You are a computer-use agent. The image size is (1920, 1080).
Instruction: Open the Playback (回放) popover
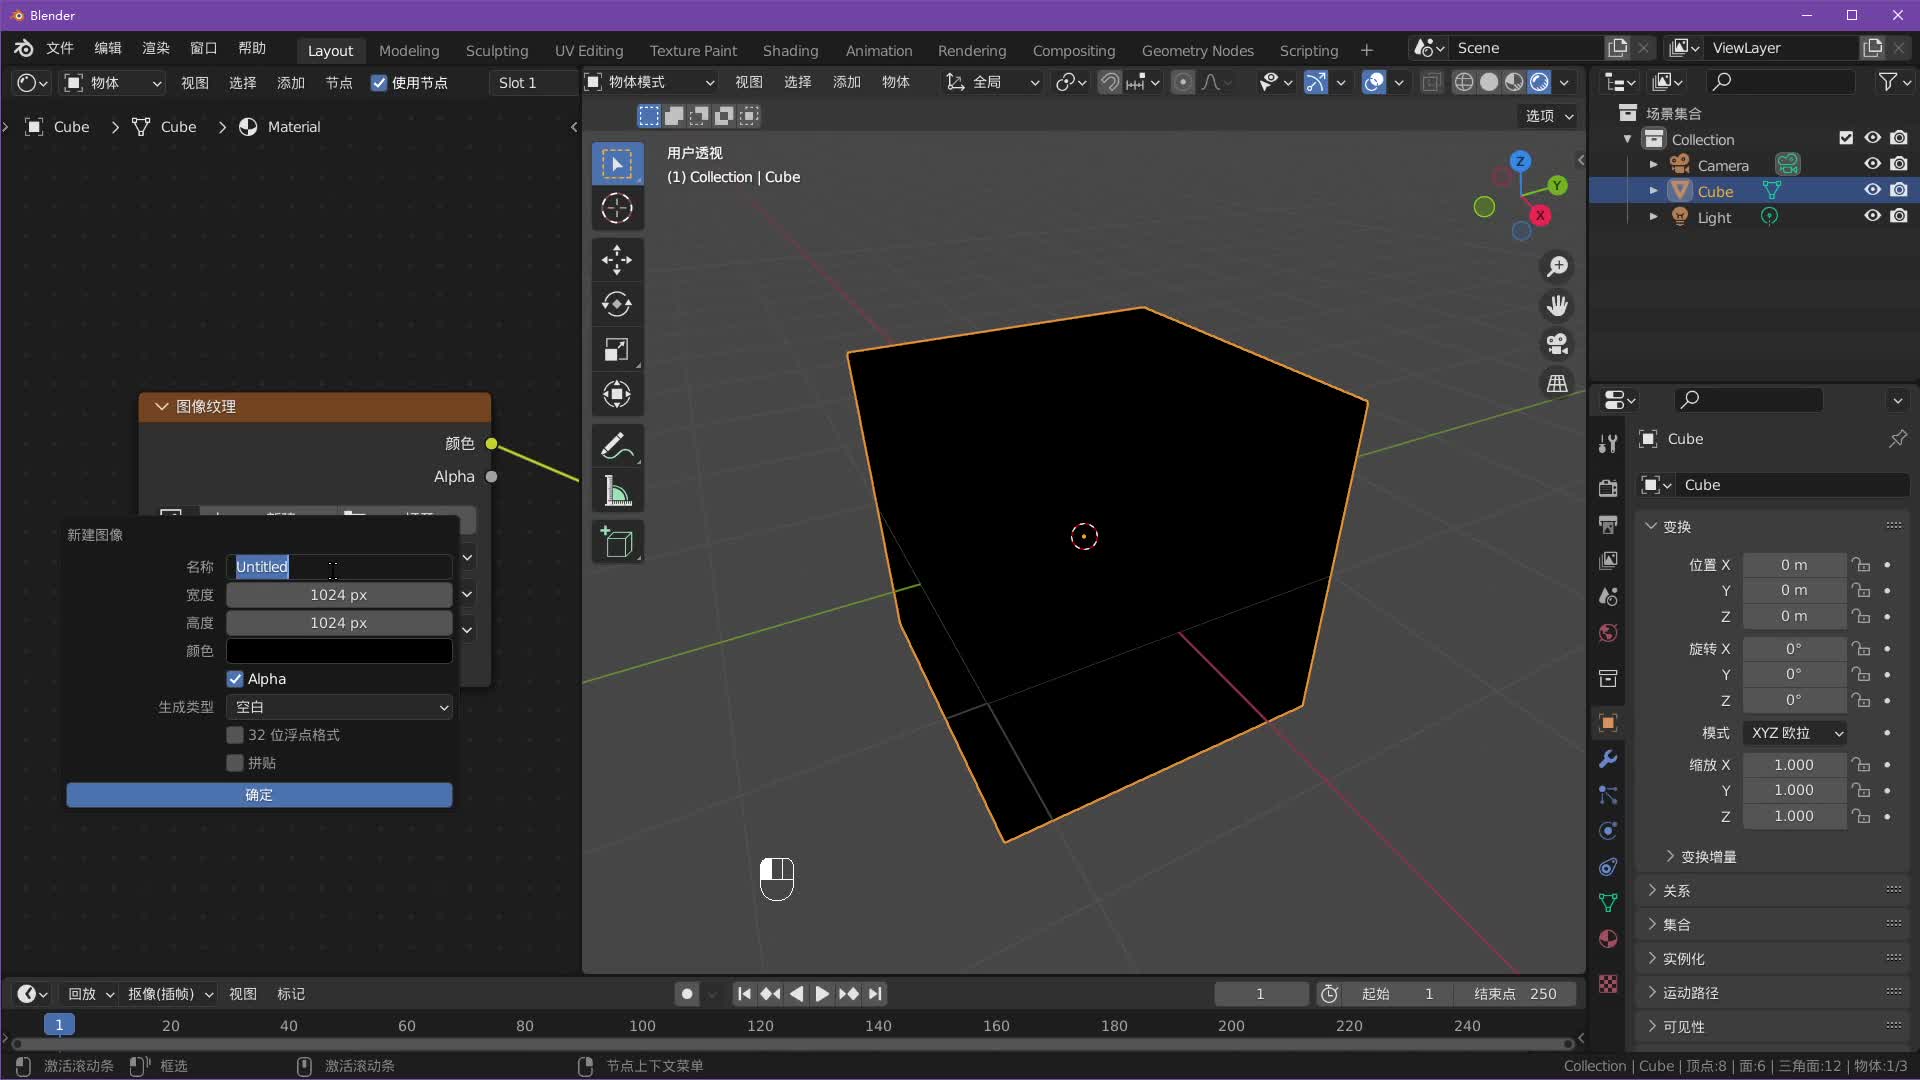click(x=90, y=994)
